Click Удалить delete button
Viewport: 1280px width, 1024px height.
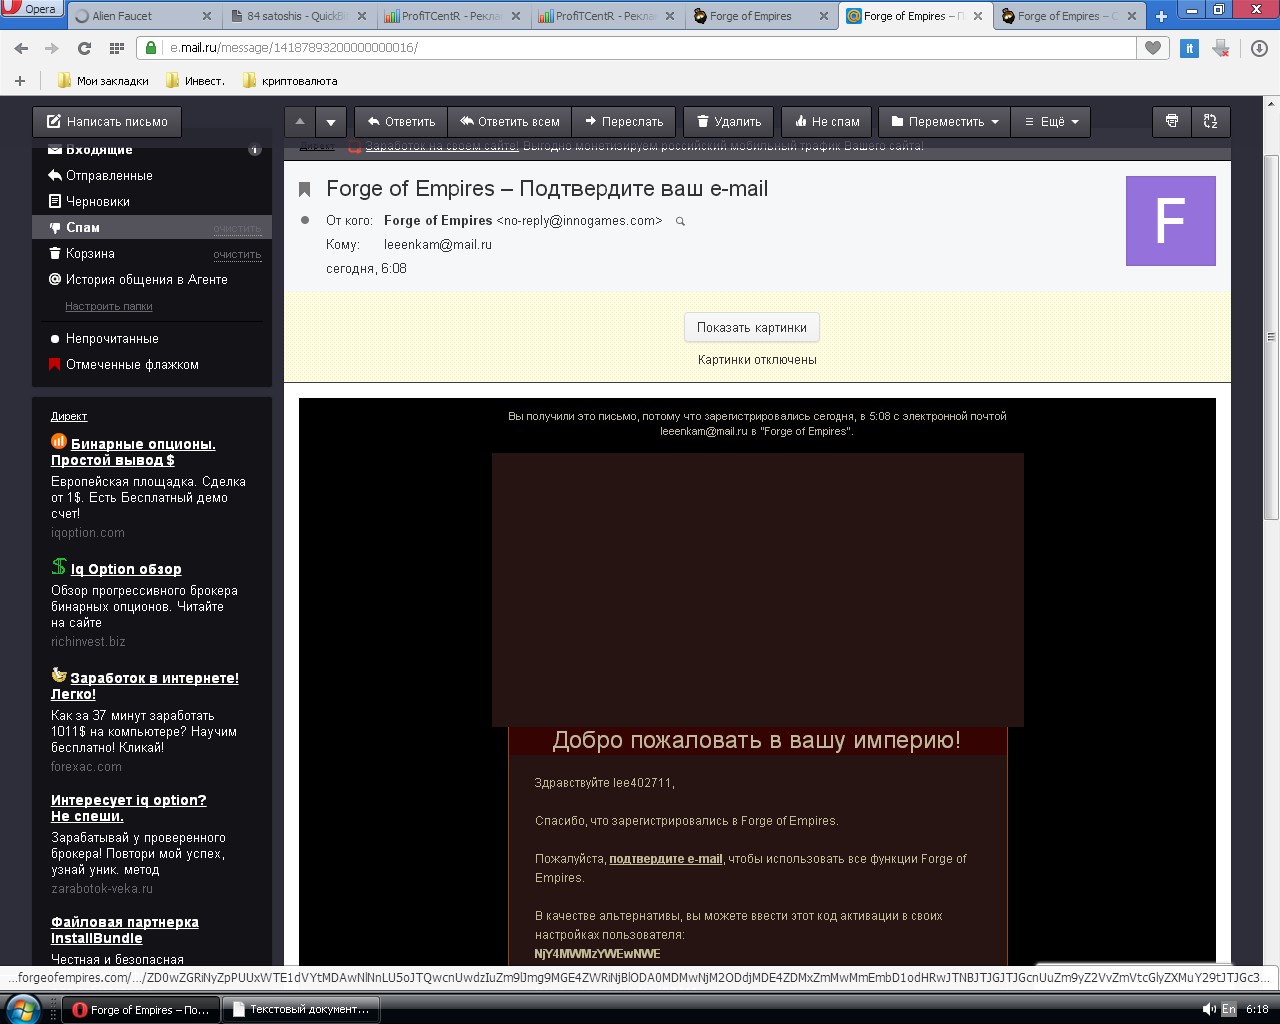pos(729,122)
